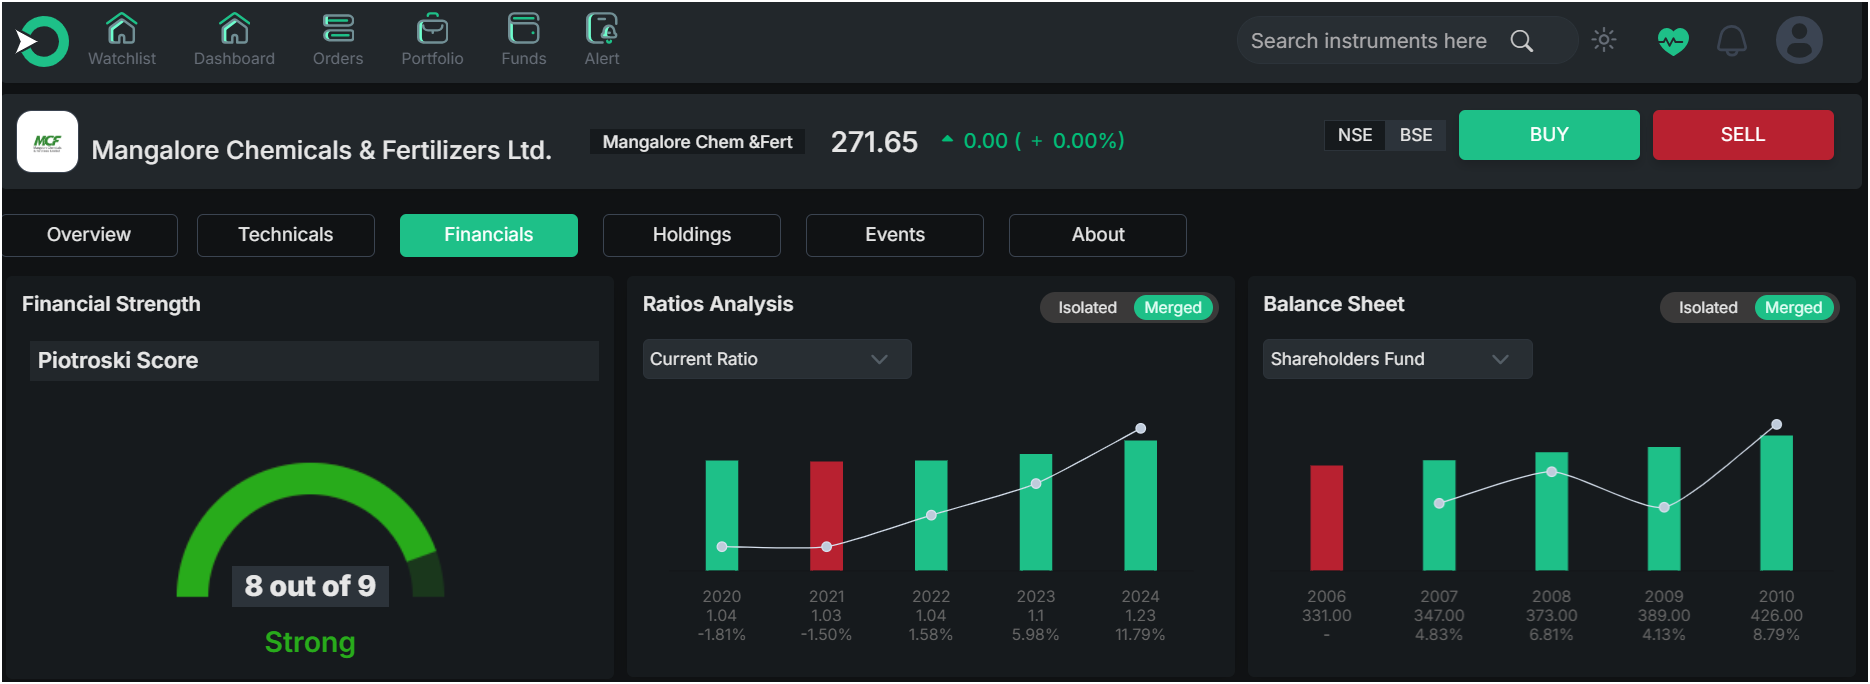Click the search magnifier icon

(x=1522, y=41)
